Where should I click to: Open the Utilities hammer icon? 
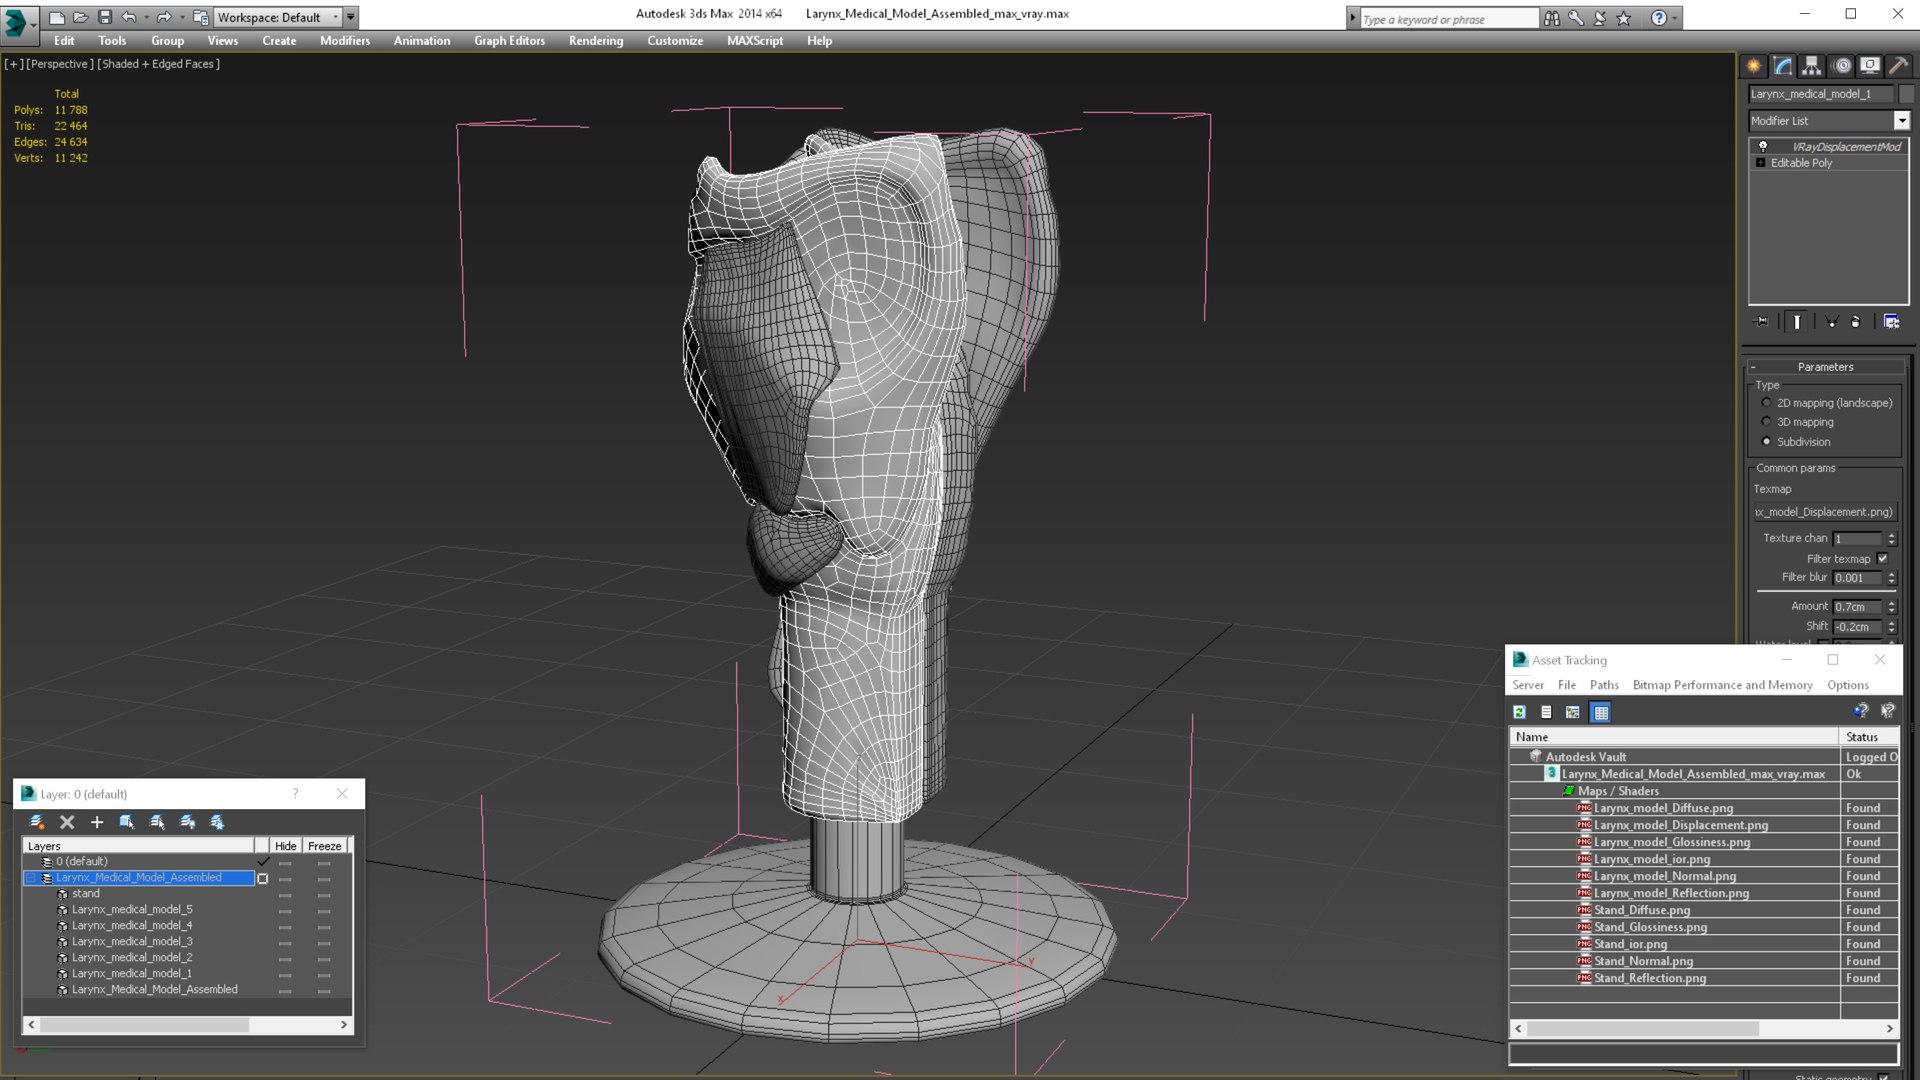tap(1898, 66)
